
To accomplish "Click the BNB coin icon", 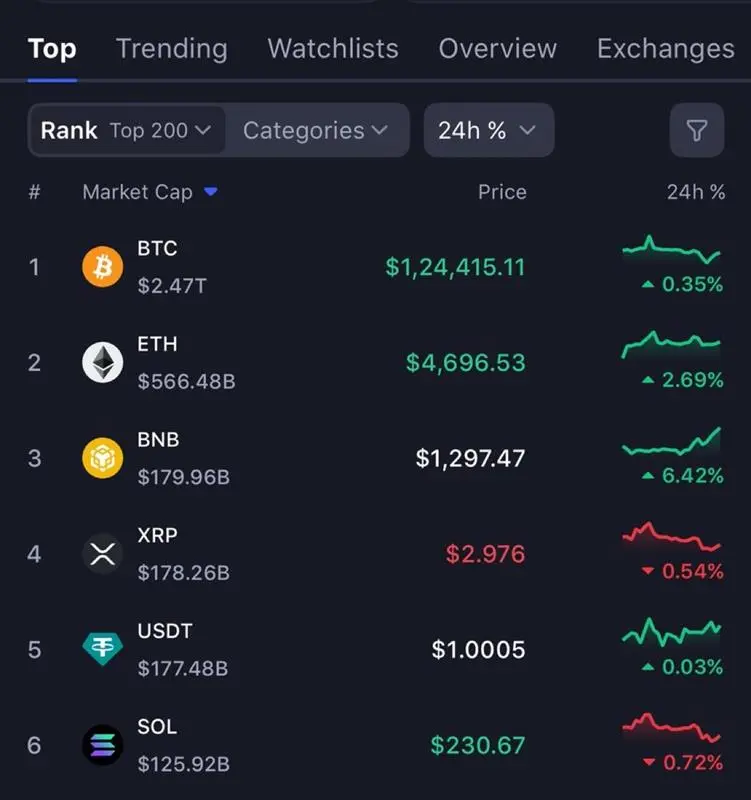I will [x=102, y=458].
